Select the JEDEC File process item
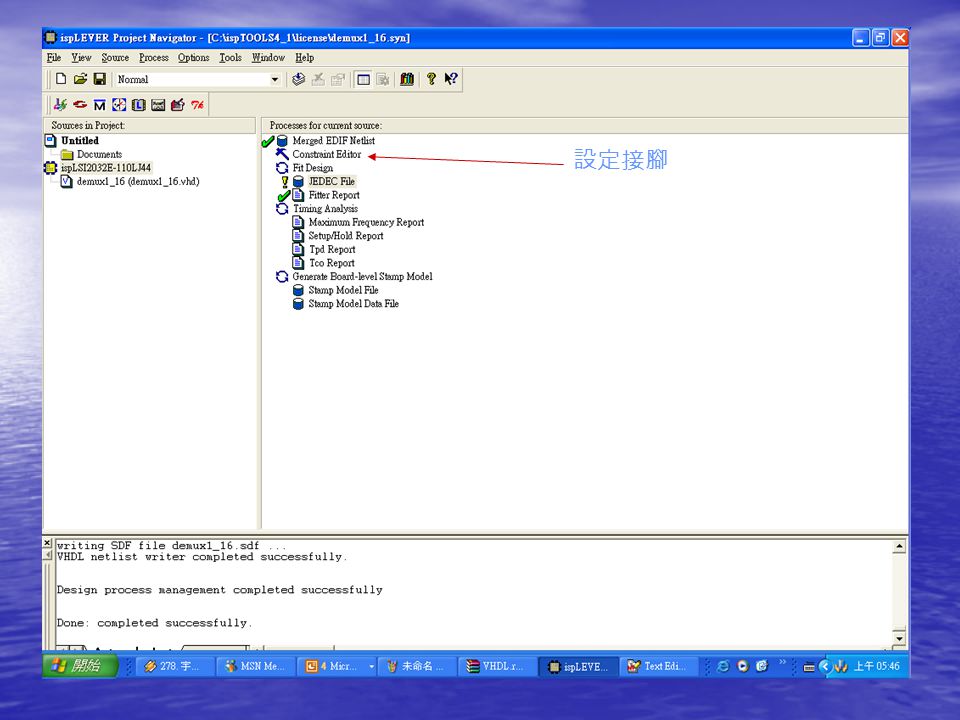 tap(331, 181)
